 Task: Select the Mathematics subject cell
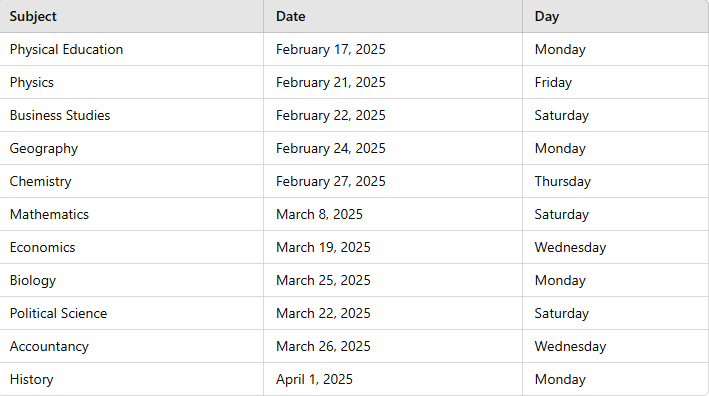point(132,214)
